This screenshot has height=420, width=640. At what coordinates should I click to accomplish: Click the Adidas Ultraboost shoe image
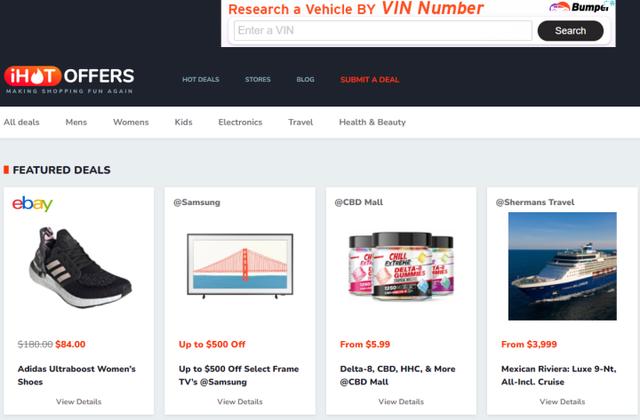point(80,268)
